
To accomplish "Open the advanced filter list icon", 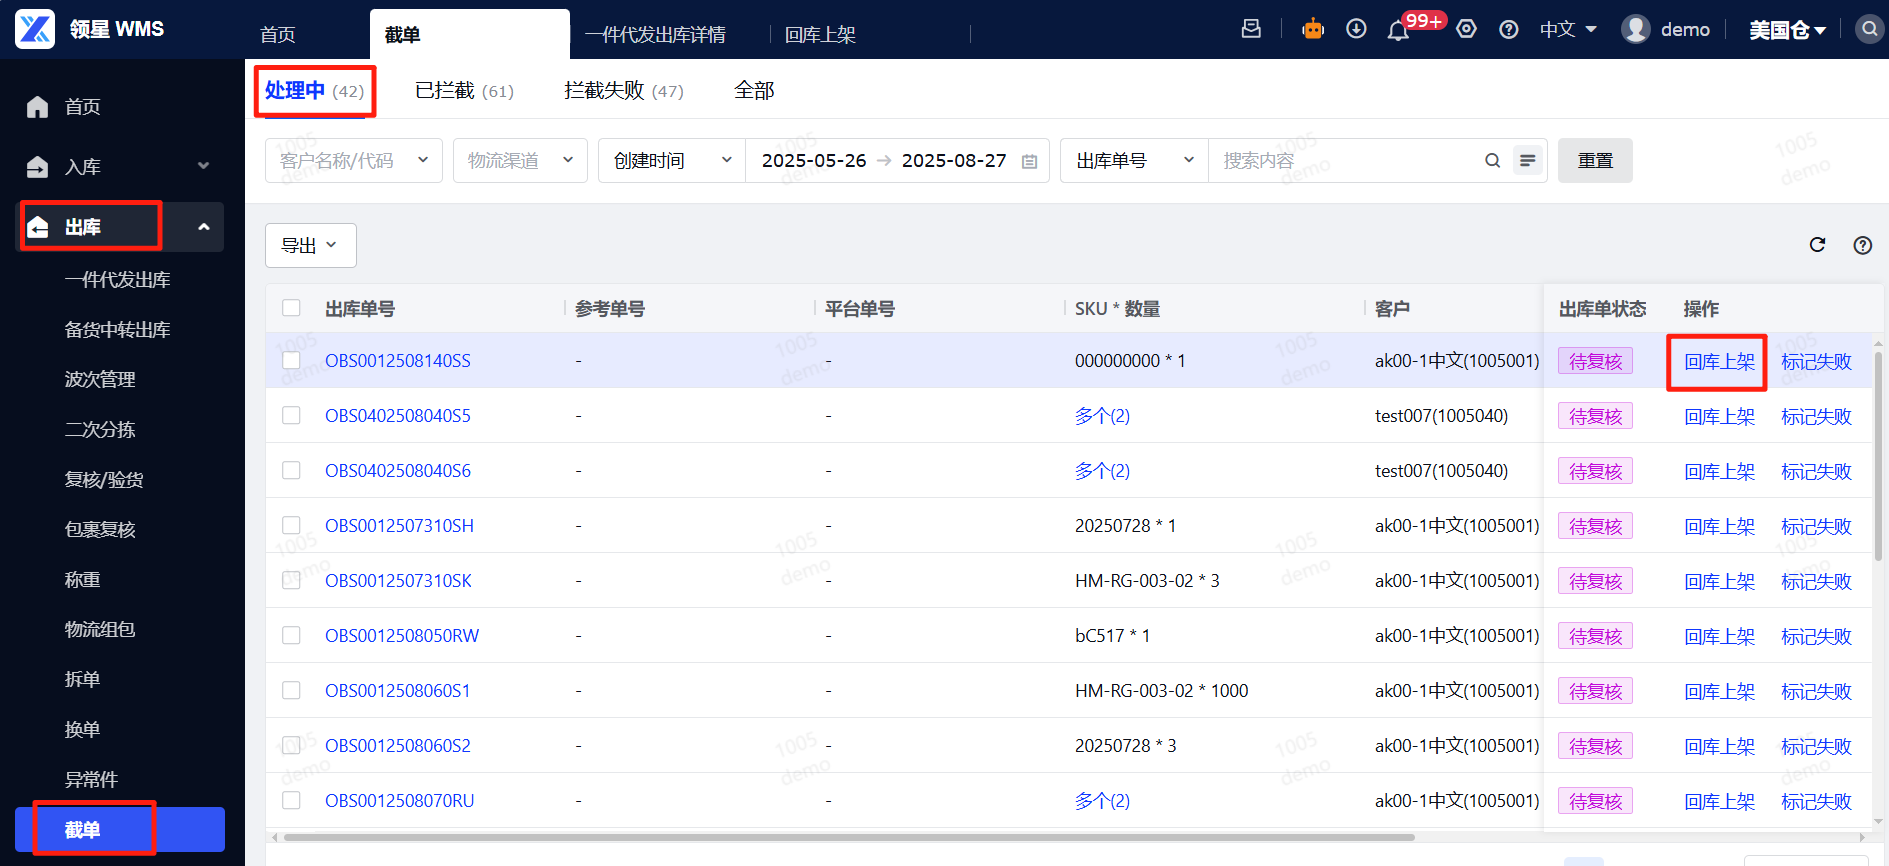I will point(1527,160).
